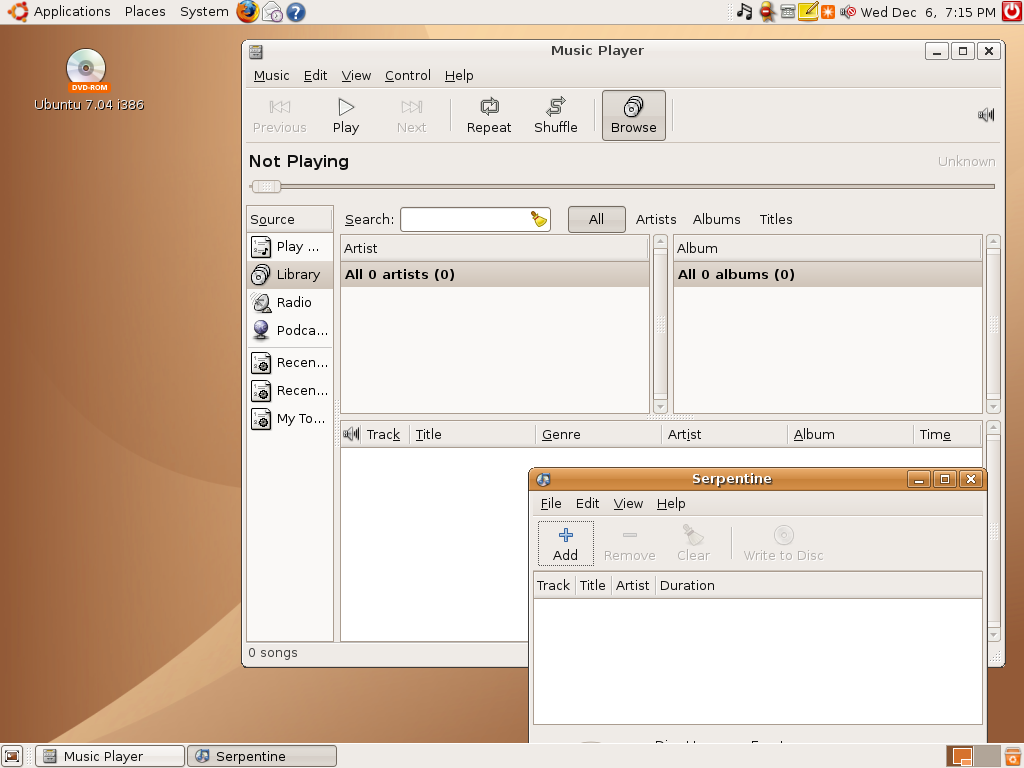Select the My Top Rated playlist

click(290, 419)
